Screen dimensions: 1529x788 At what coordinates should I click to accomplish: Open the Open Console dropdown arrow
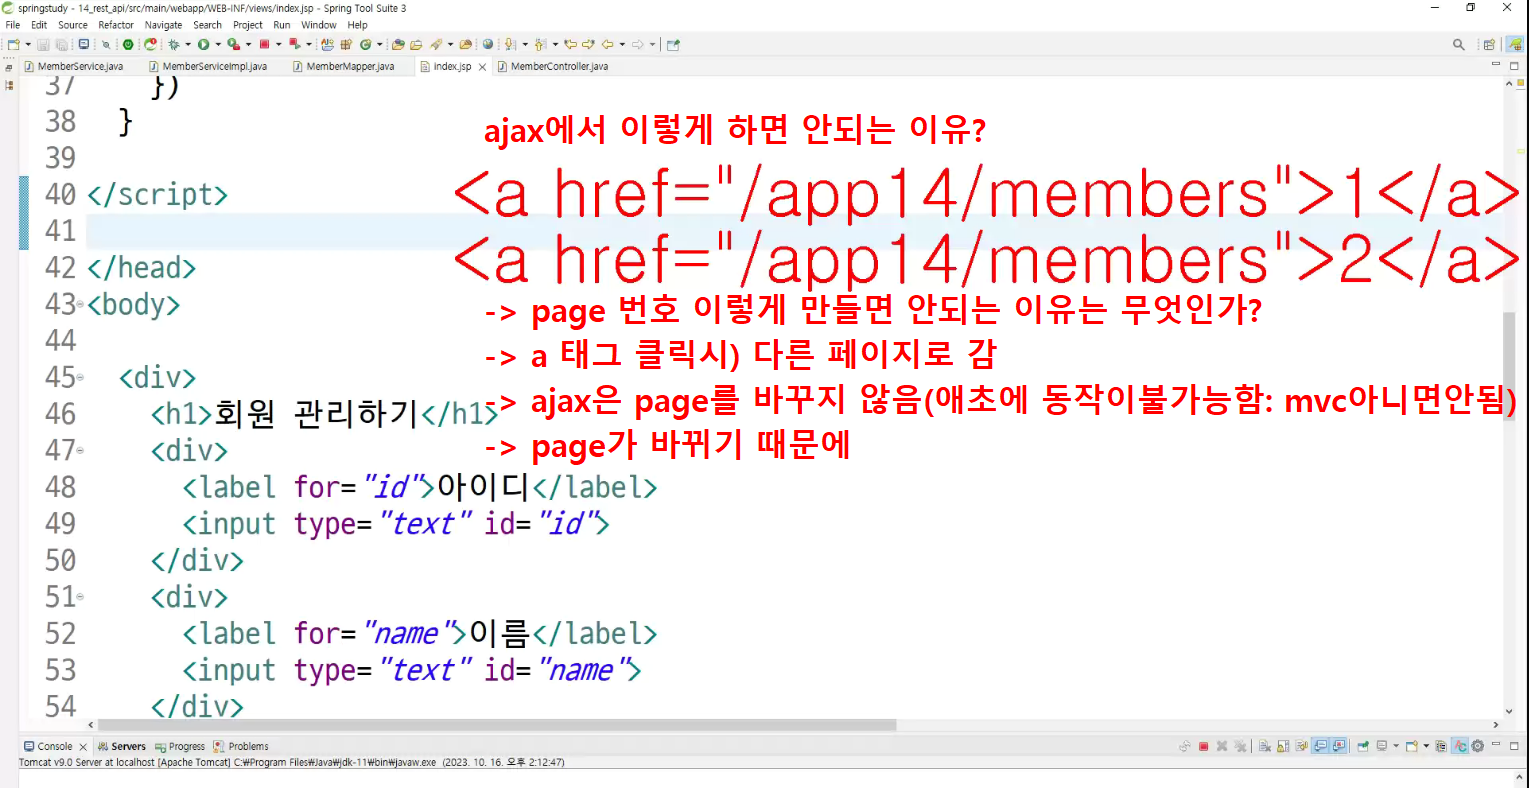click(1427, 746)
